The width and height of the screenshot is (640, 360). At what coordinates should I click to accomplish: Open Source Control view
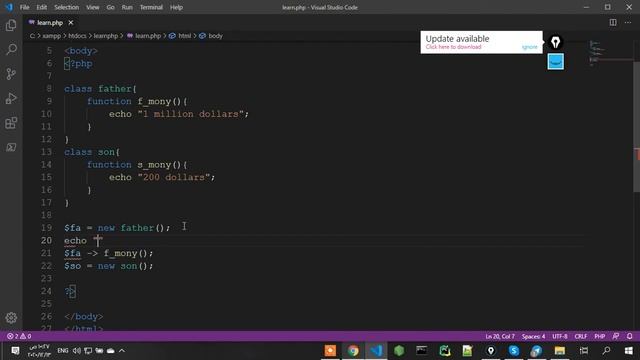pos(11,74)
